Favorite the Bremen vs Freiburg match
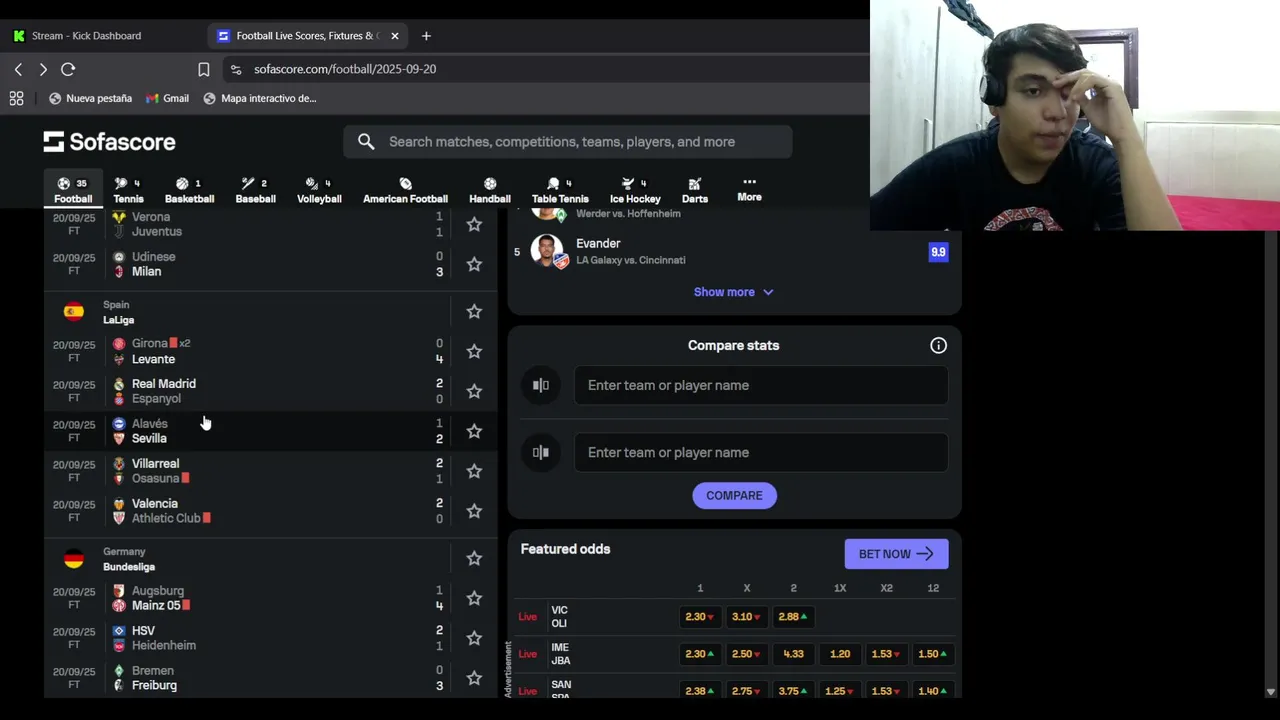Screen dimensions: 1280x720 474,678
